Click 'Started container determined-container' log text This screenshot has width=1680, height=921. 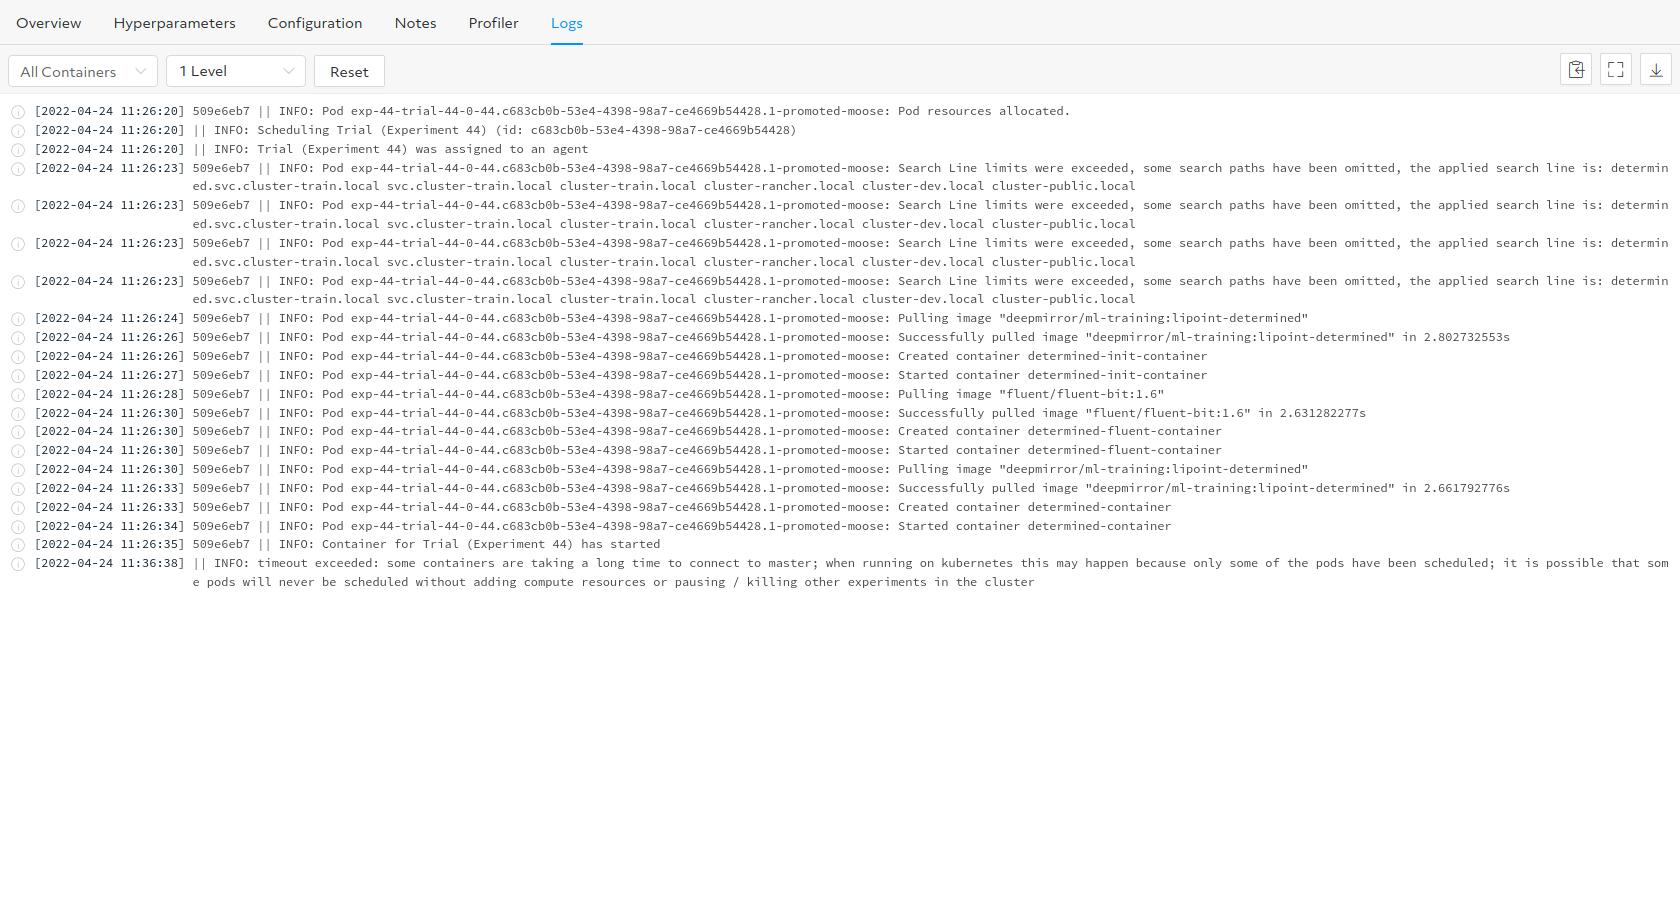pyautogui.click(x=1034, y=526)
